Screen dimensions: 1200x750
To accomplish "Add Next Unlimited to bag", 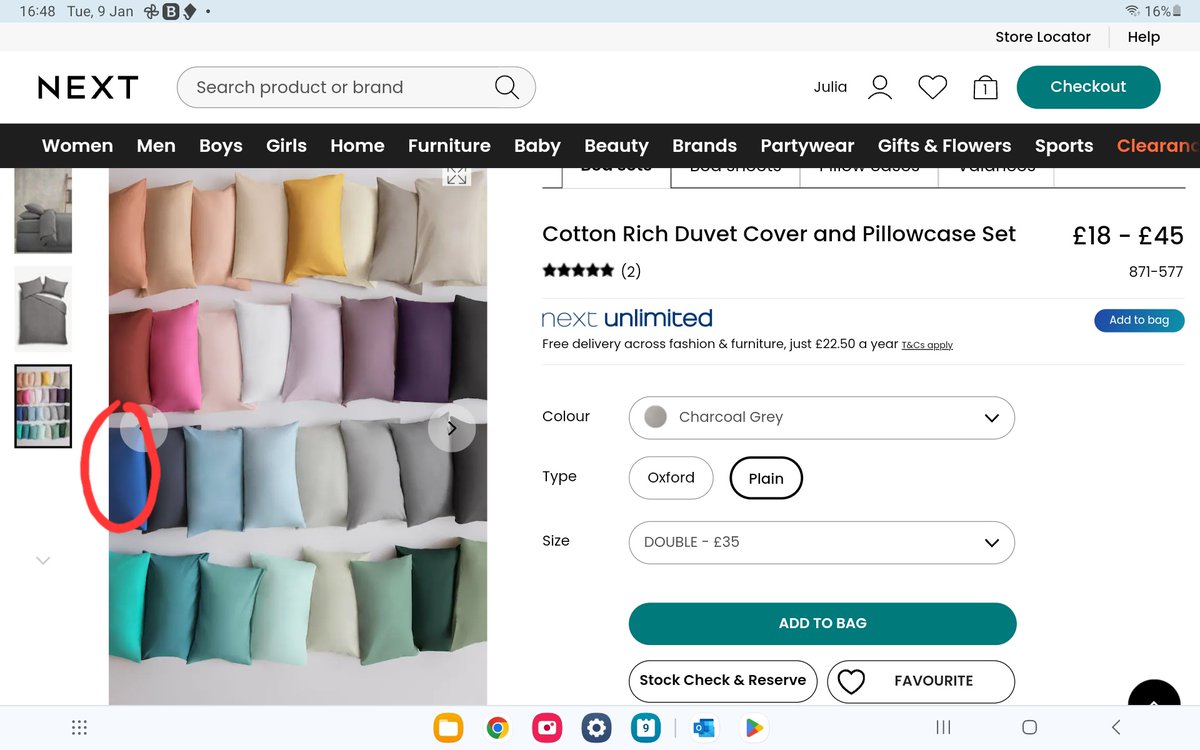I will tap(1139, 320).
